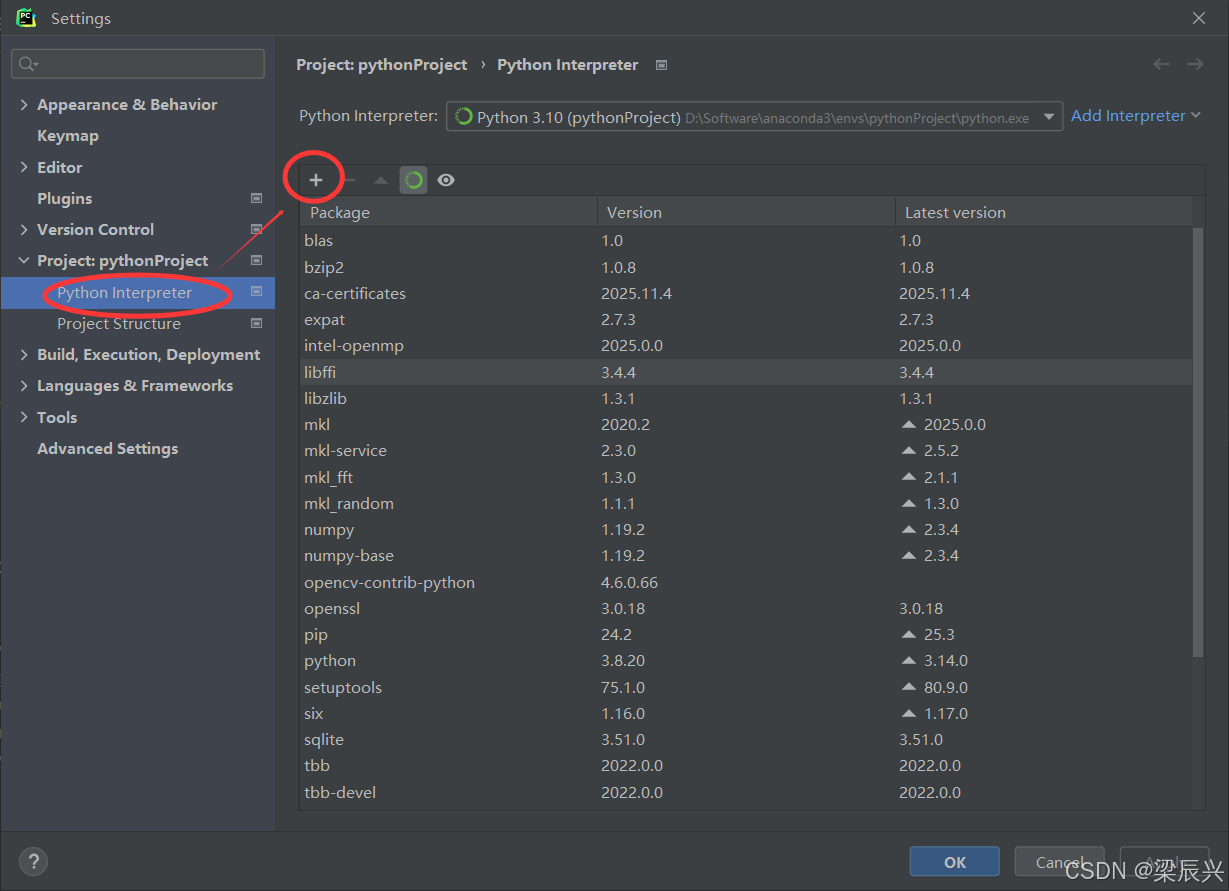This screenshot has height=891, width=1229.
Task: Click the Cancel button
Action: pyautogui.click(x=1059, y=862)
